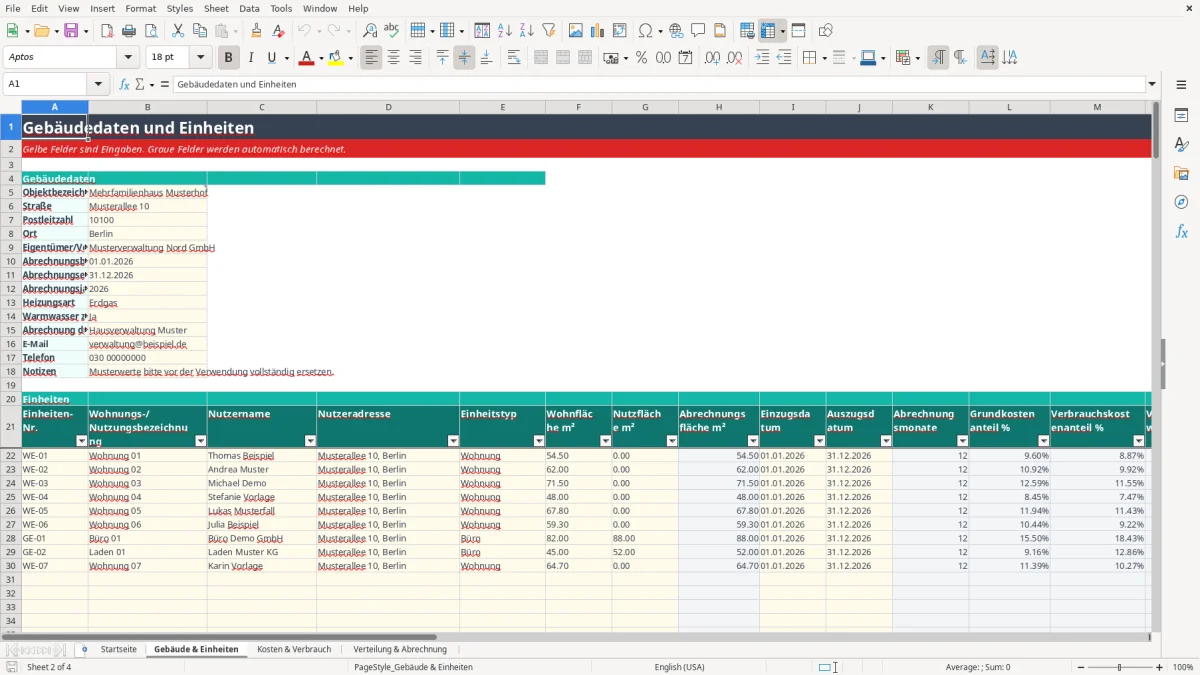Click the Copy icon
The image size is (1200, 675).
coord(199,31)
